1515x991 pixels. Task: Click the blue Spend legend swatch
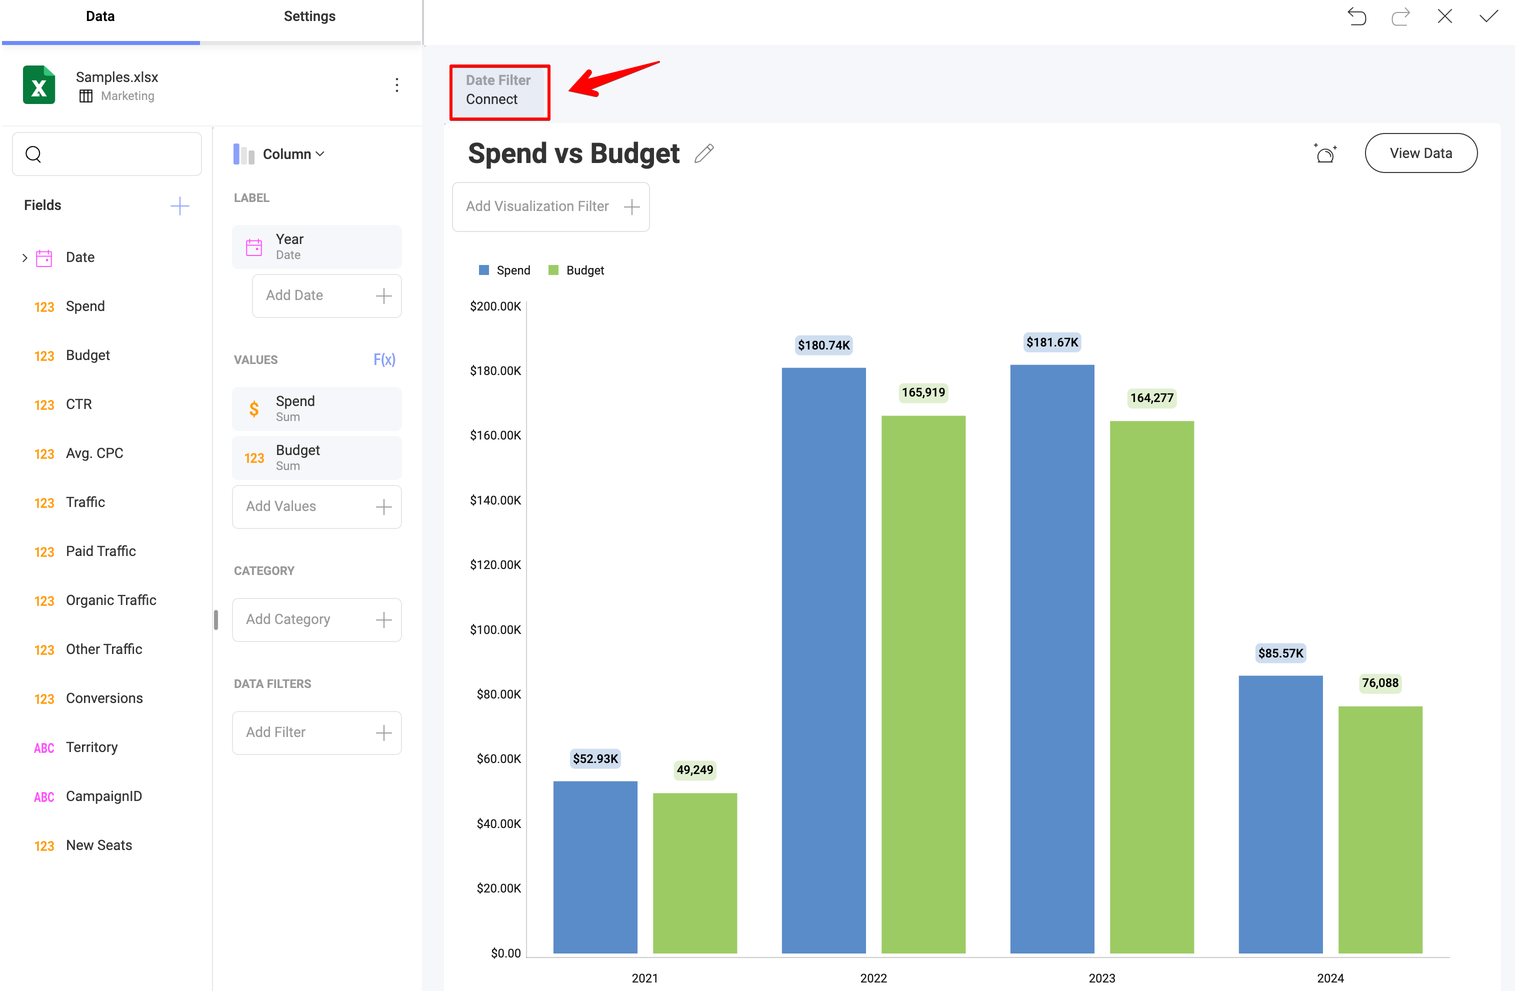484,270
